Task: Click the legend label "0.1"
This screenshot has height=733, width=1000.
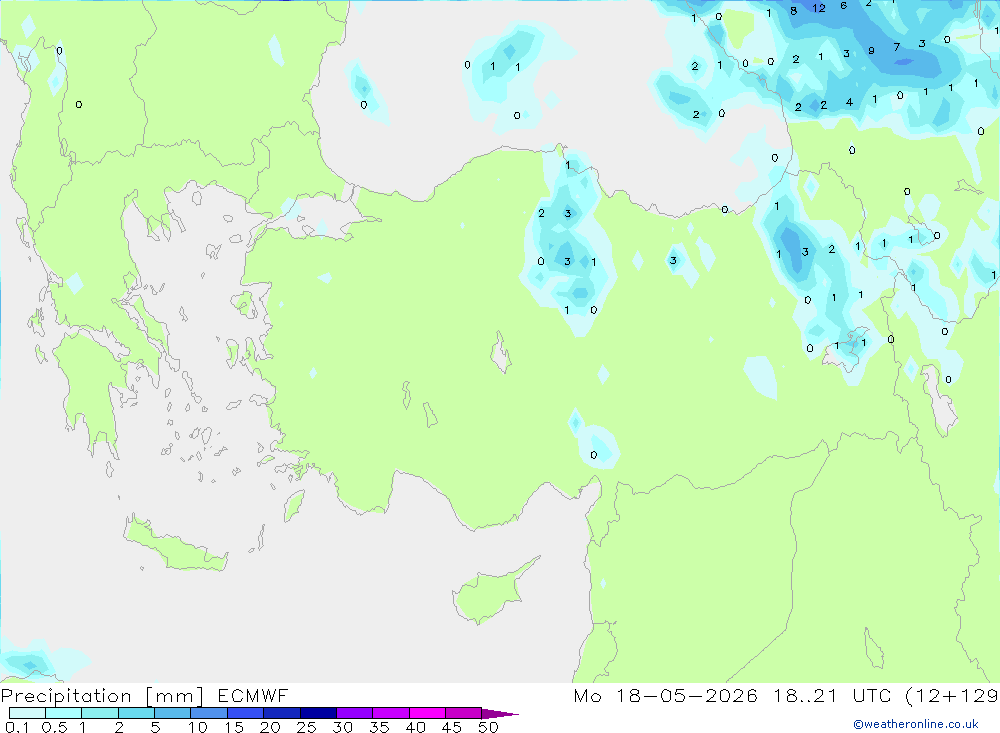Action: point(17,727)
